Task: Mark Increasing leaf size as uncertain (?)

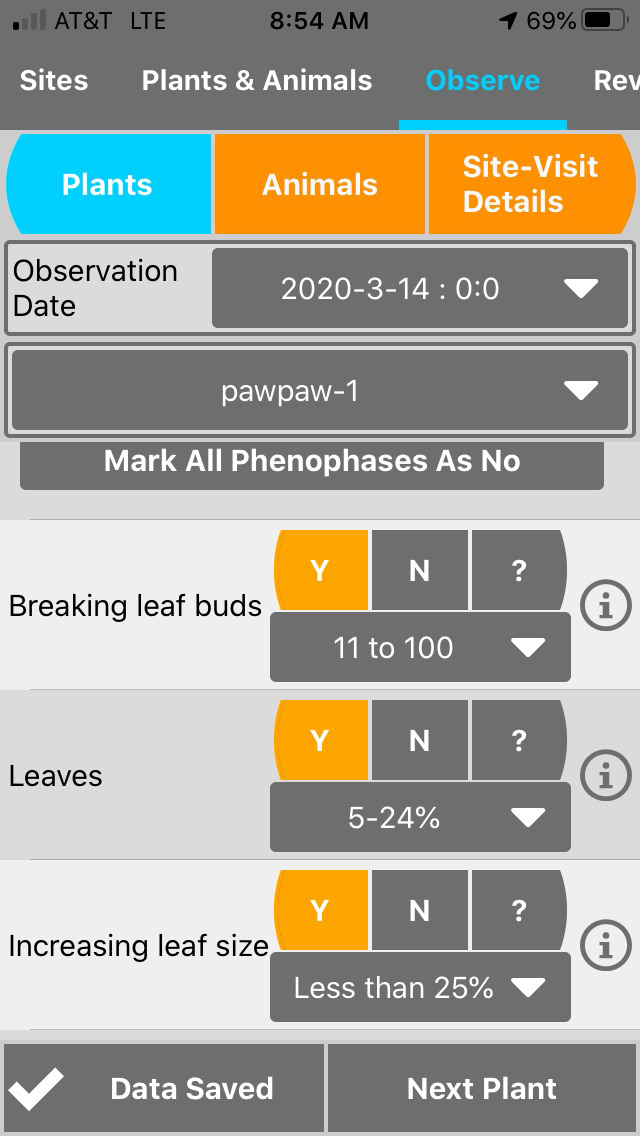Action: click(518, 911)
